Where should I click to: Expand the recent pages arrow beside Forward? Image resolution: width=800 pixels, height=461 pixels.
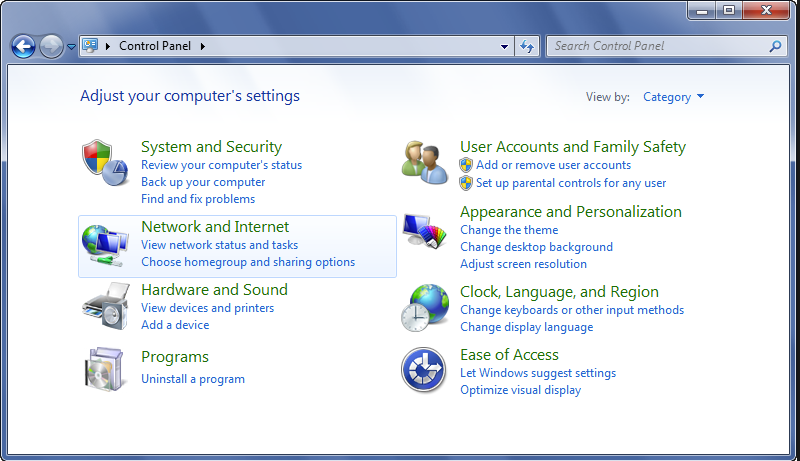tap(71, 46)
